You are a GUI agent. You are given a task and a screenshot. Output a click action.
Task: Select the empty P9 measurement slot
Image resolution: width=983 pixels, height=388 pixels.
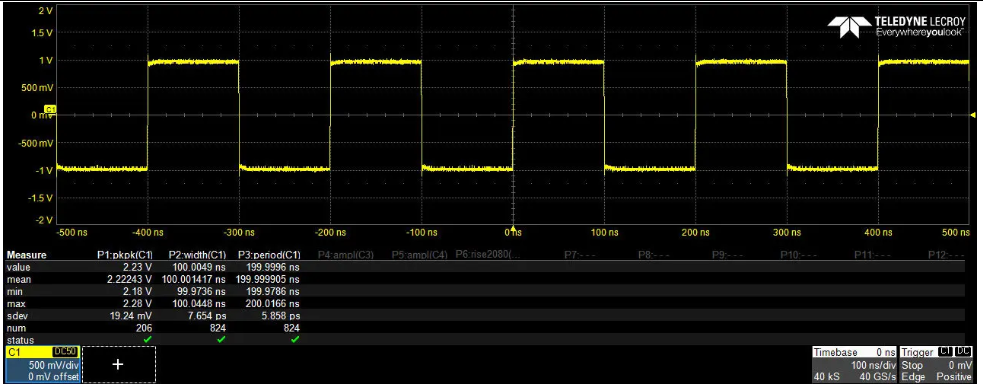coord(727,256)
